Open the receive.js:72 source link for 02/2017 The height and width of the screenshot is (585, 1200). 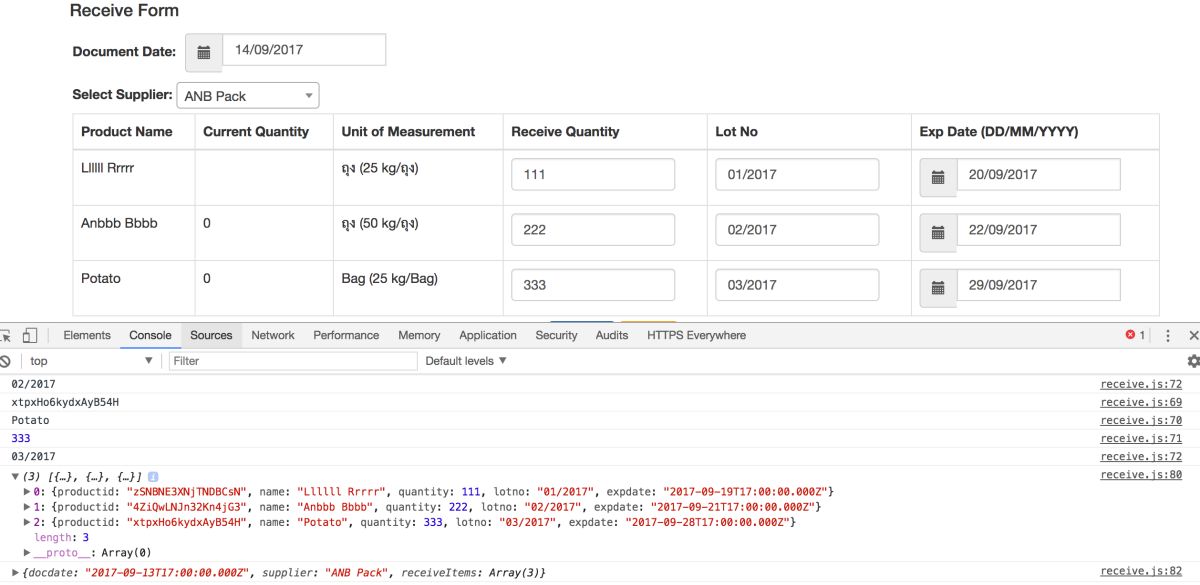pos(1141,384)
